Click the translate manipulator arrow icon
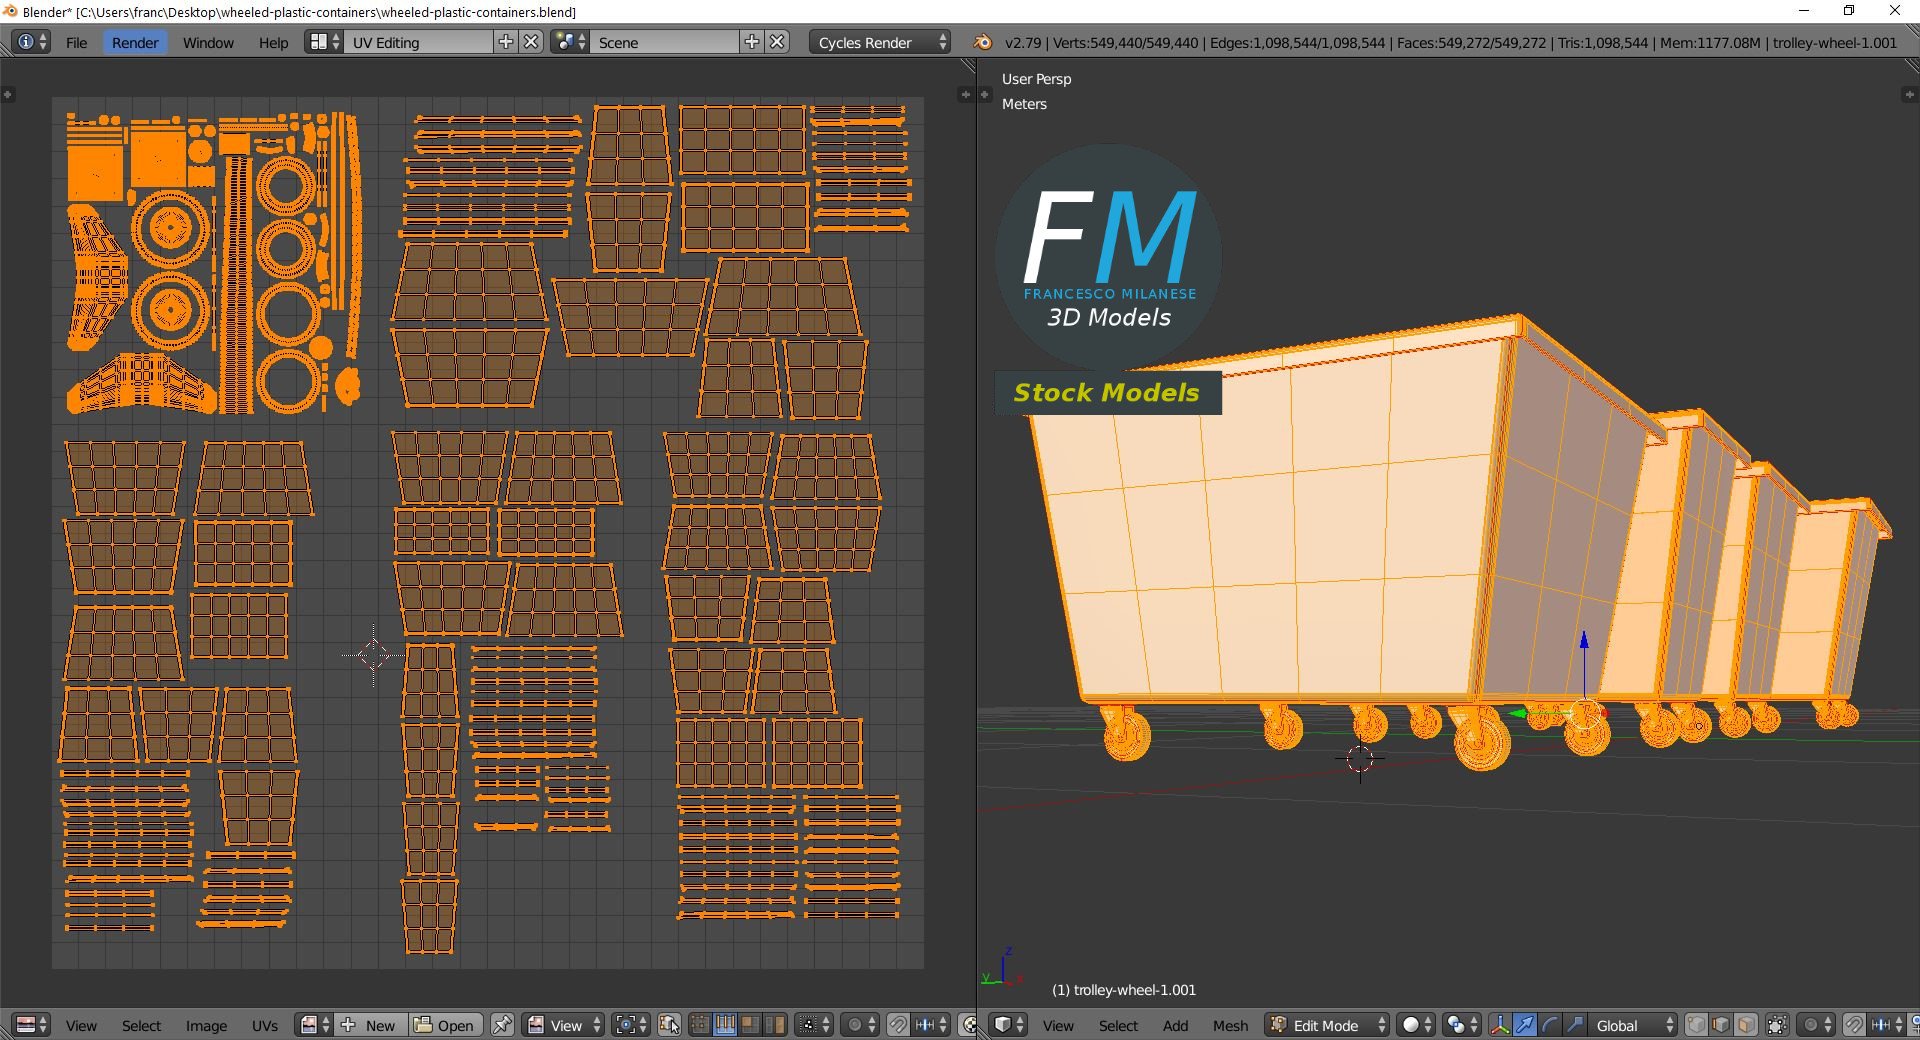Screen dimensions: 1920x1040 (x=1525, y=1025)
